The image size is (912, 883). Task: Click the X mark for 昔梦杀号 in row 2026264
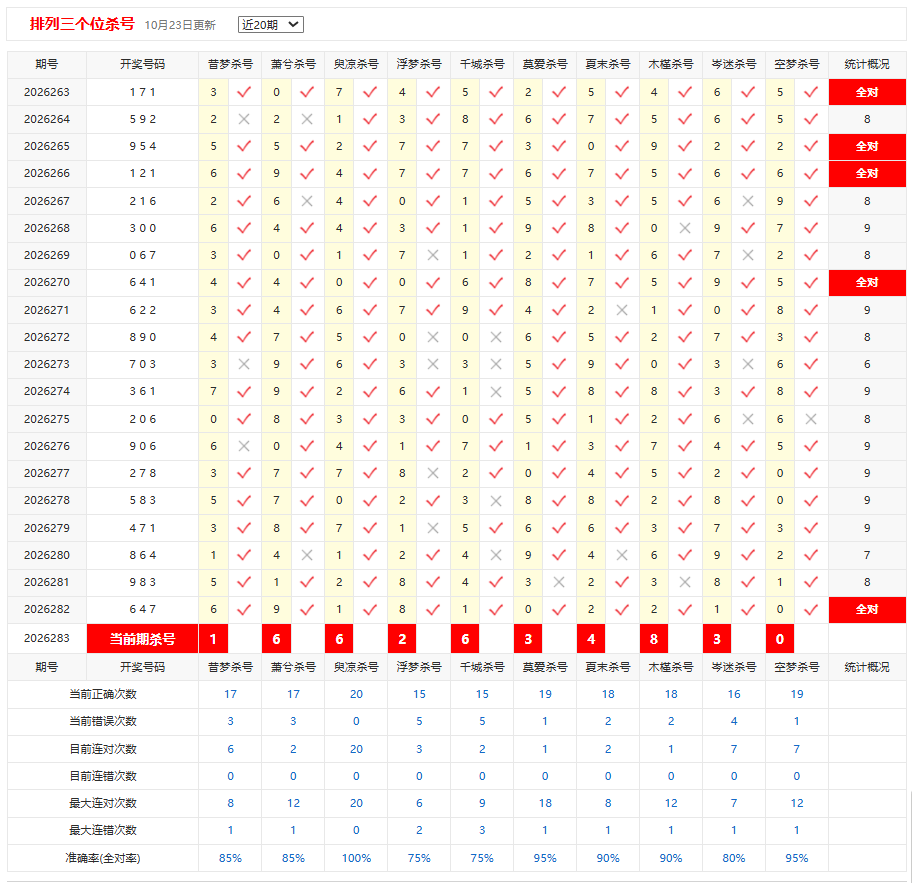[x=244, y=119]
